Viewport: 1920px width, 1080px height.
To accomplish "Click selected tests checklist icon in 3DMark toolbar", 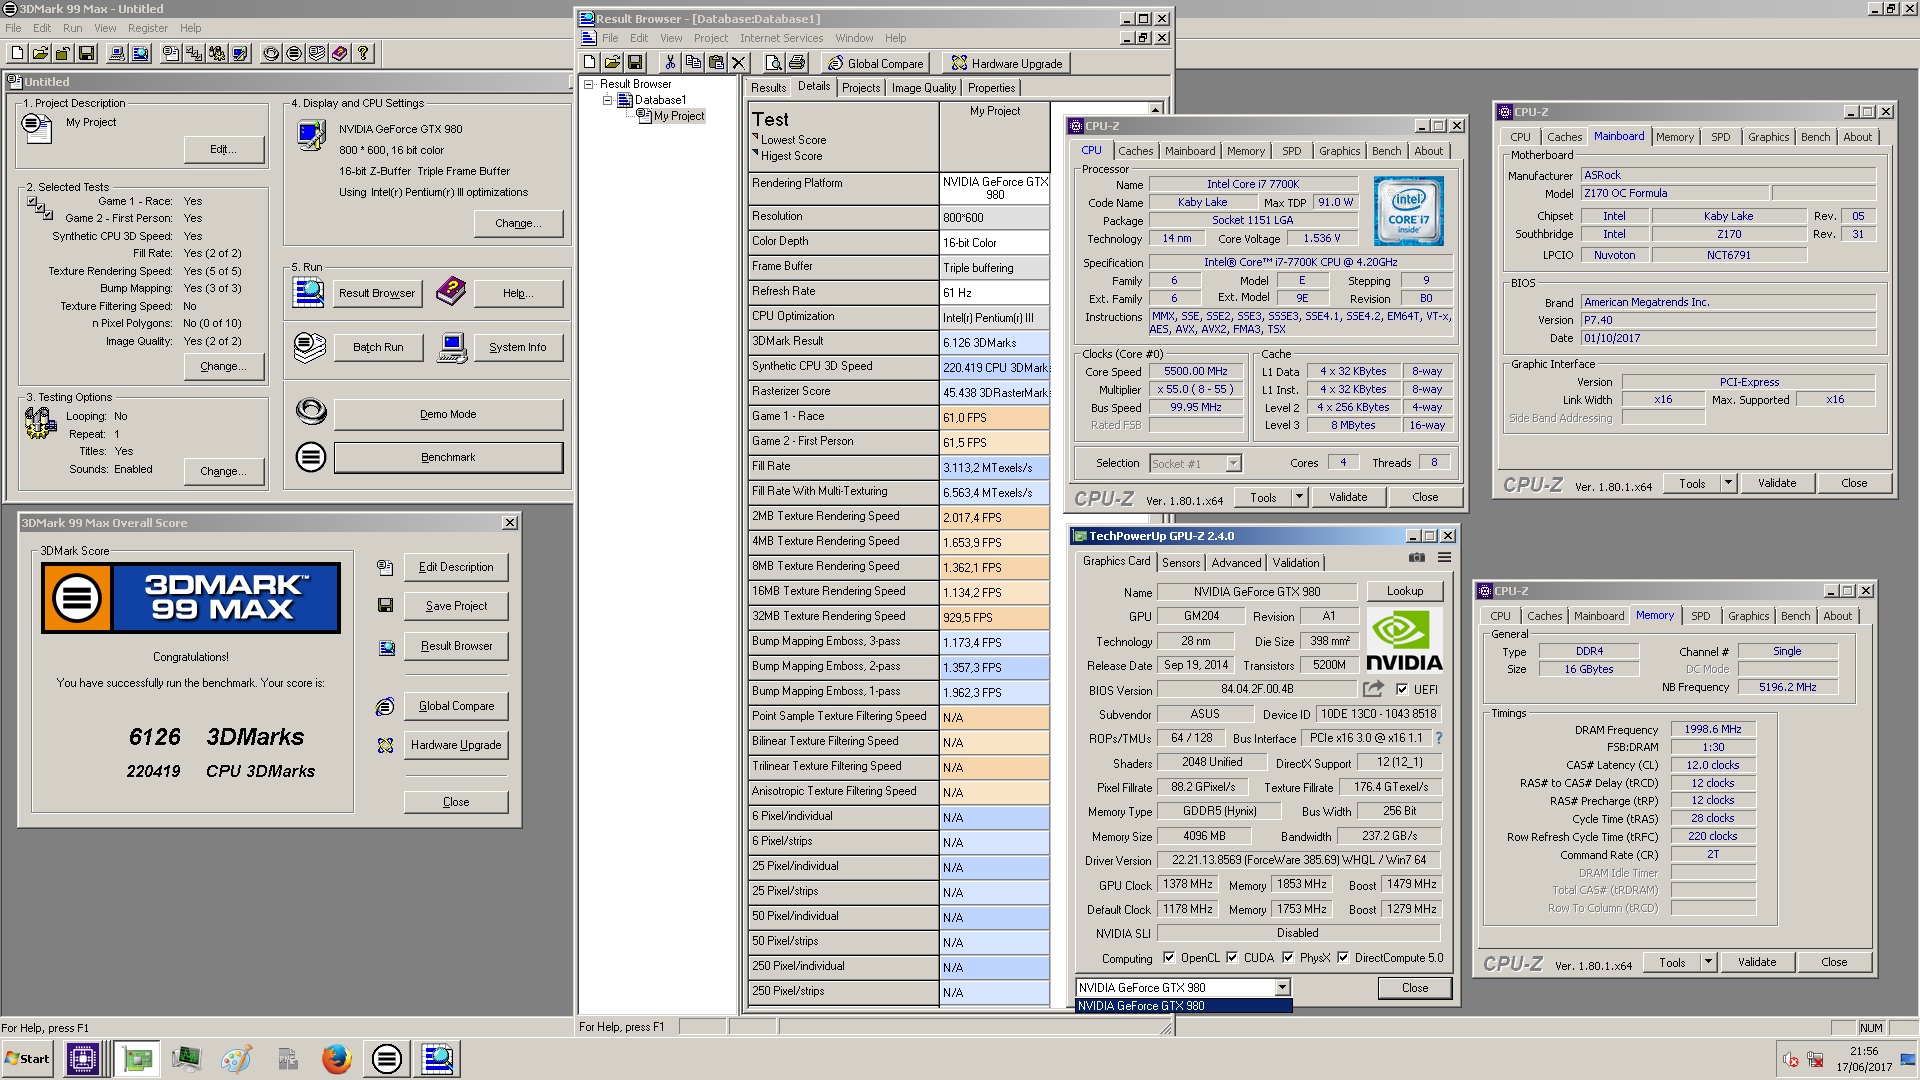I will [194, 53].
